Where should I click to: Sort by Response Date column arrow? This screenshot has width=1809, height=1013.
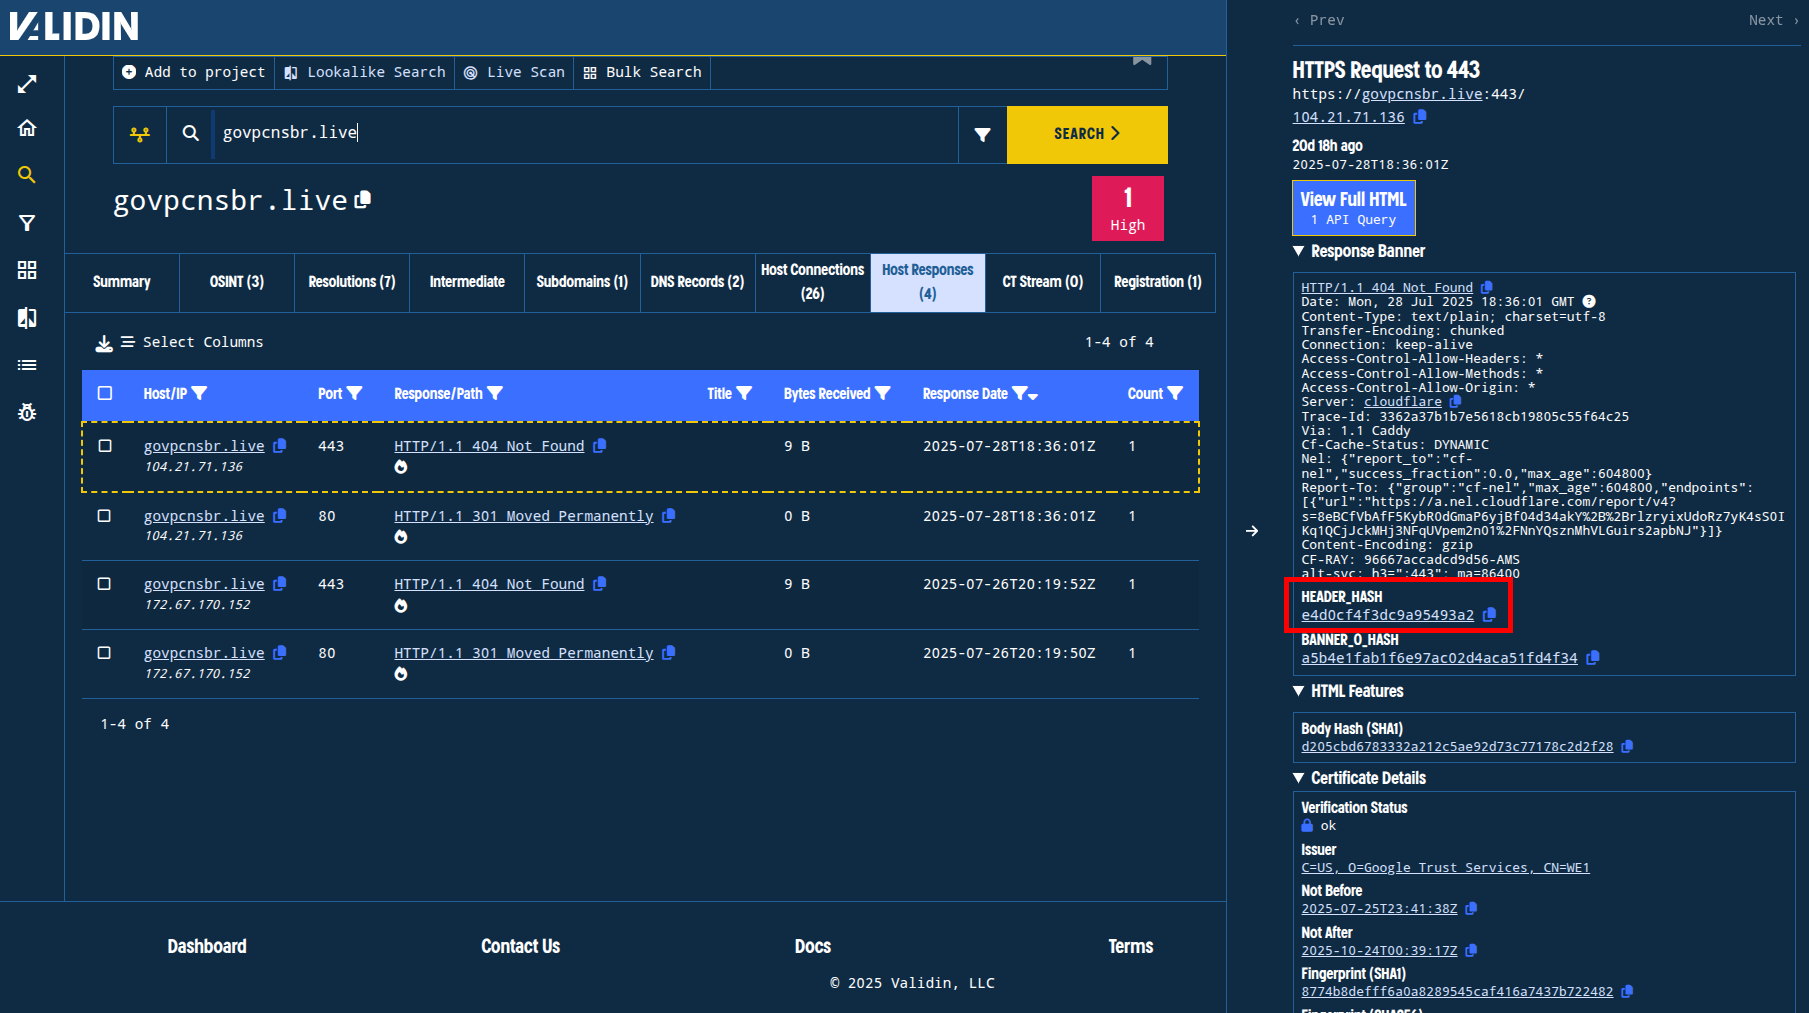pyautogui.click(x=1034, y=396)
